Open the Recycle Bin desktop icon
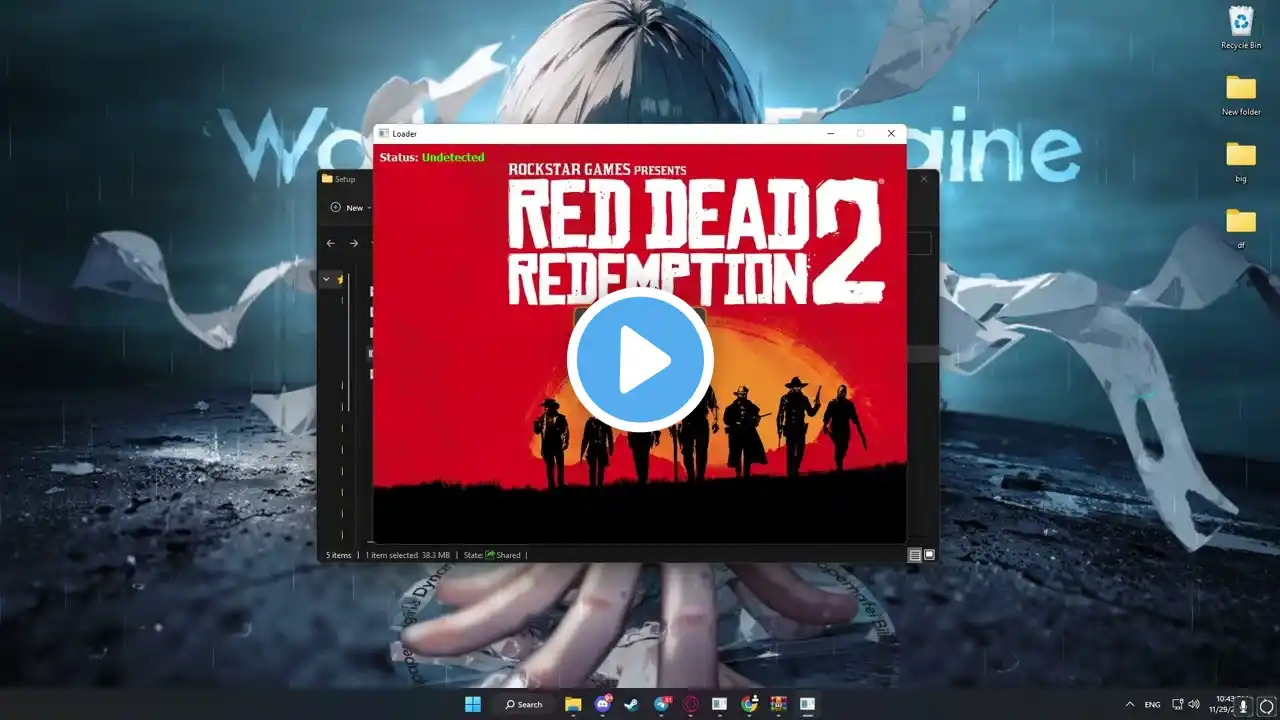The width and height of the screenshot is (1280, 720). tap(1241, 27)
